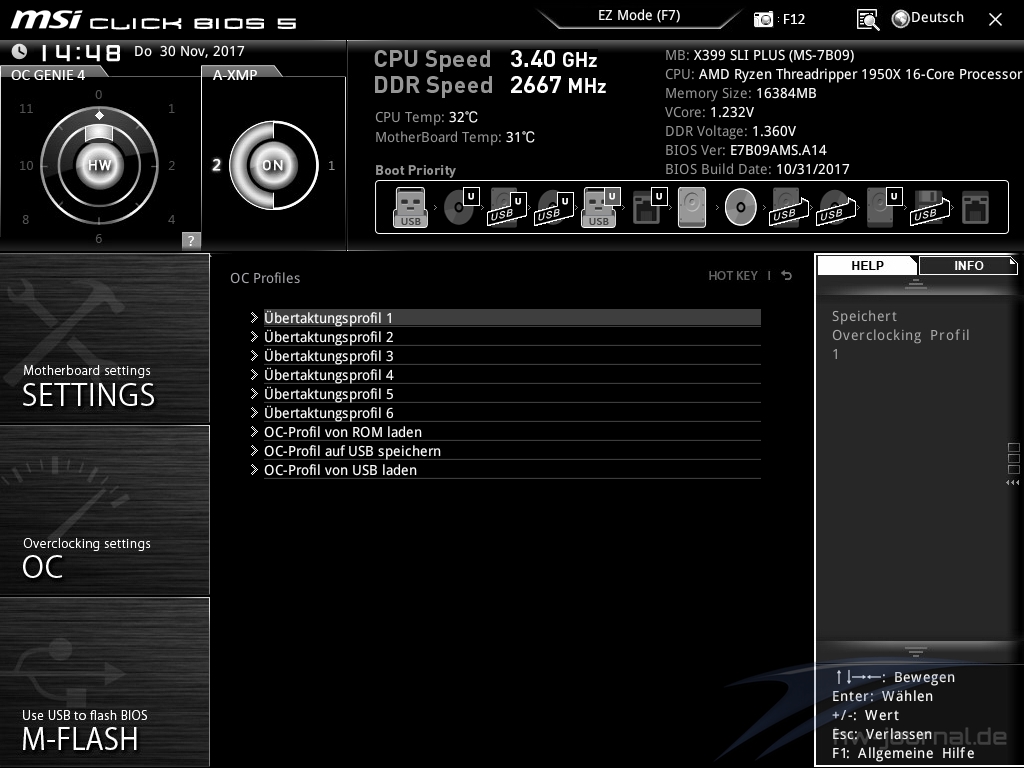Screen dimensions: 1024x768
Task: Toggle the OC Genie 4 HW button
Action: click(x=99, y=165)
